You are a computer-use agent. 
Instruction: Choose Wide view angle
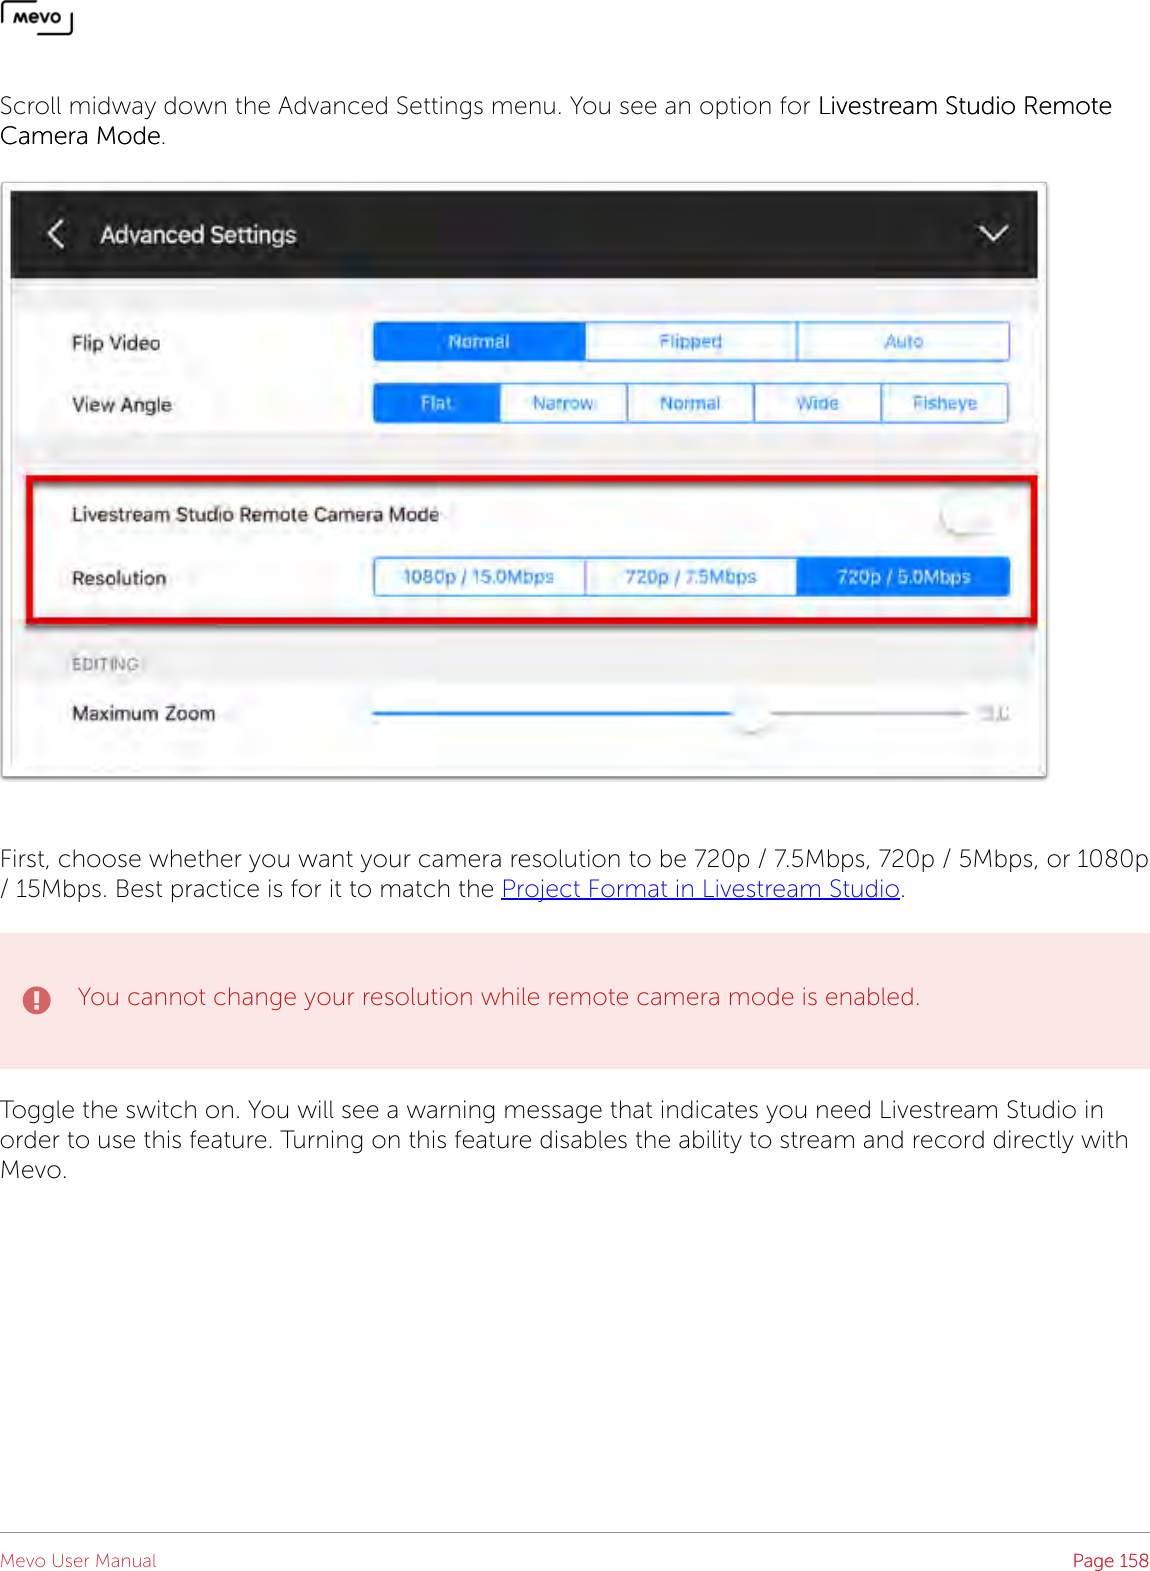pos(817,403)
